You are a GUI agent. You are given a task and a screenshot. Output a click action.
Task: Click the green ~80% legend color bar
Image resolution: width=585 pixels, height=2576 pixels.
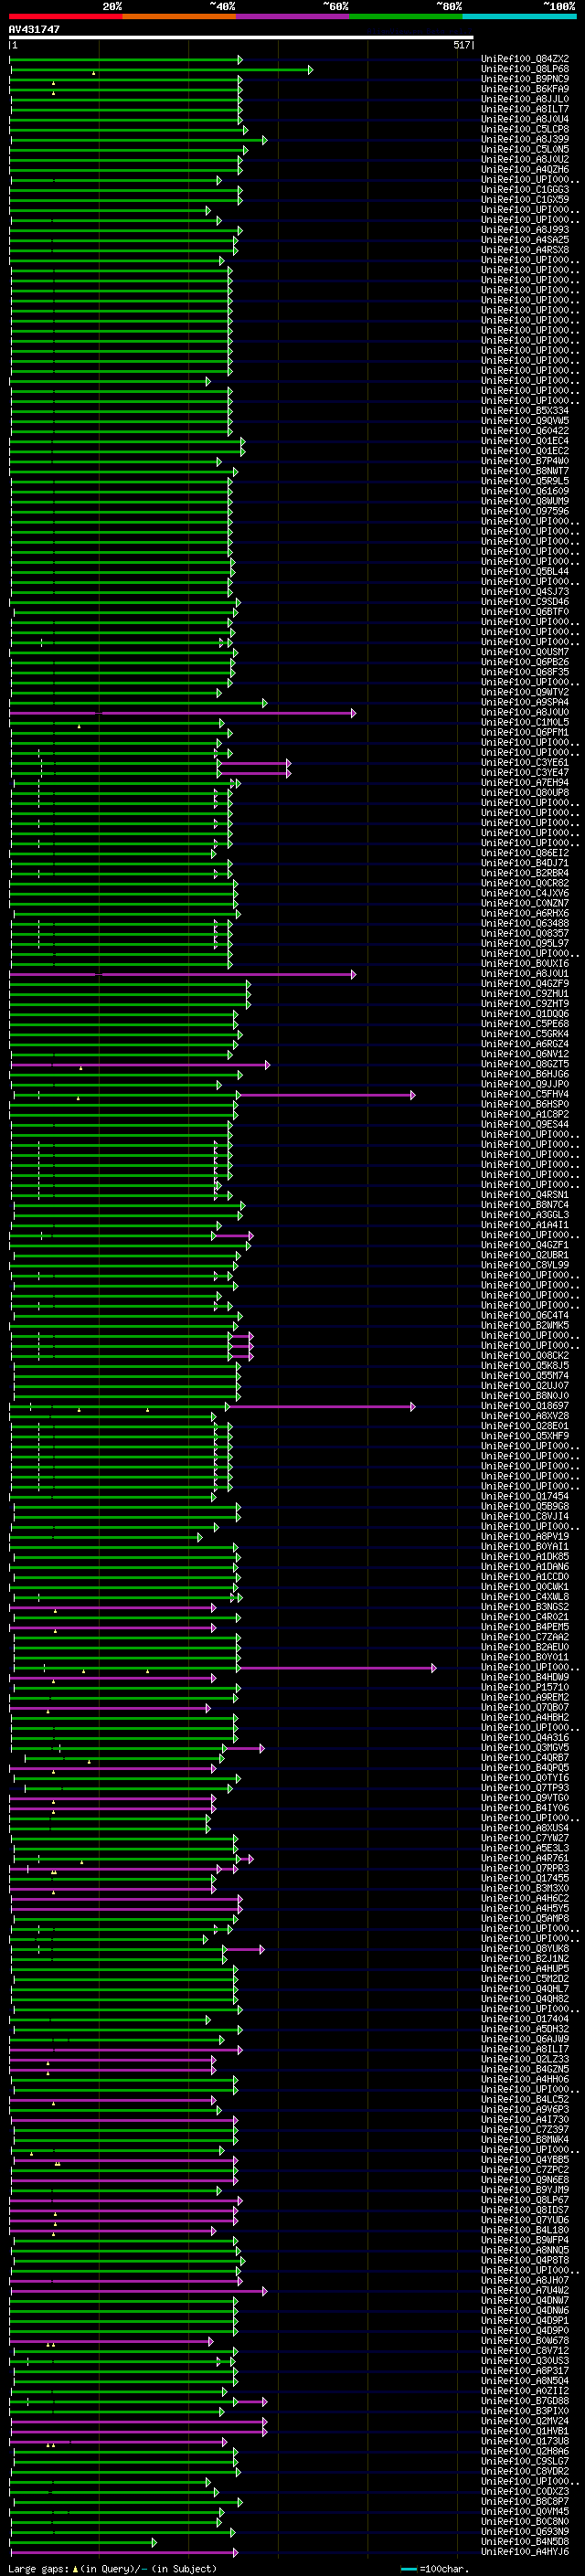pyautogui.click(x=406, y=16)
